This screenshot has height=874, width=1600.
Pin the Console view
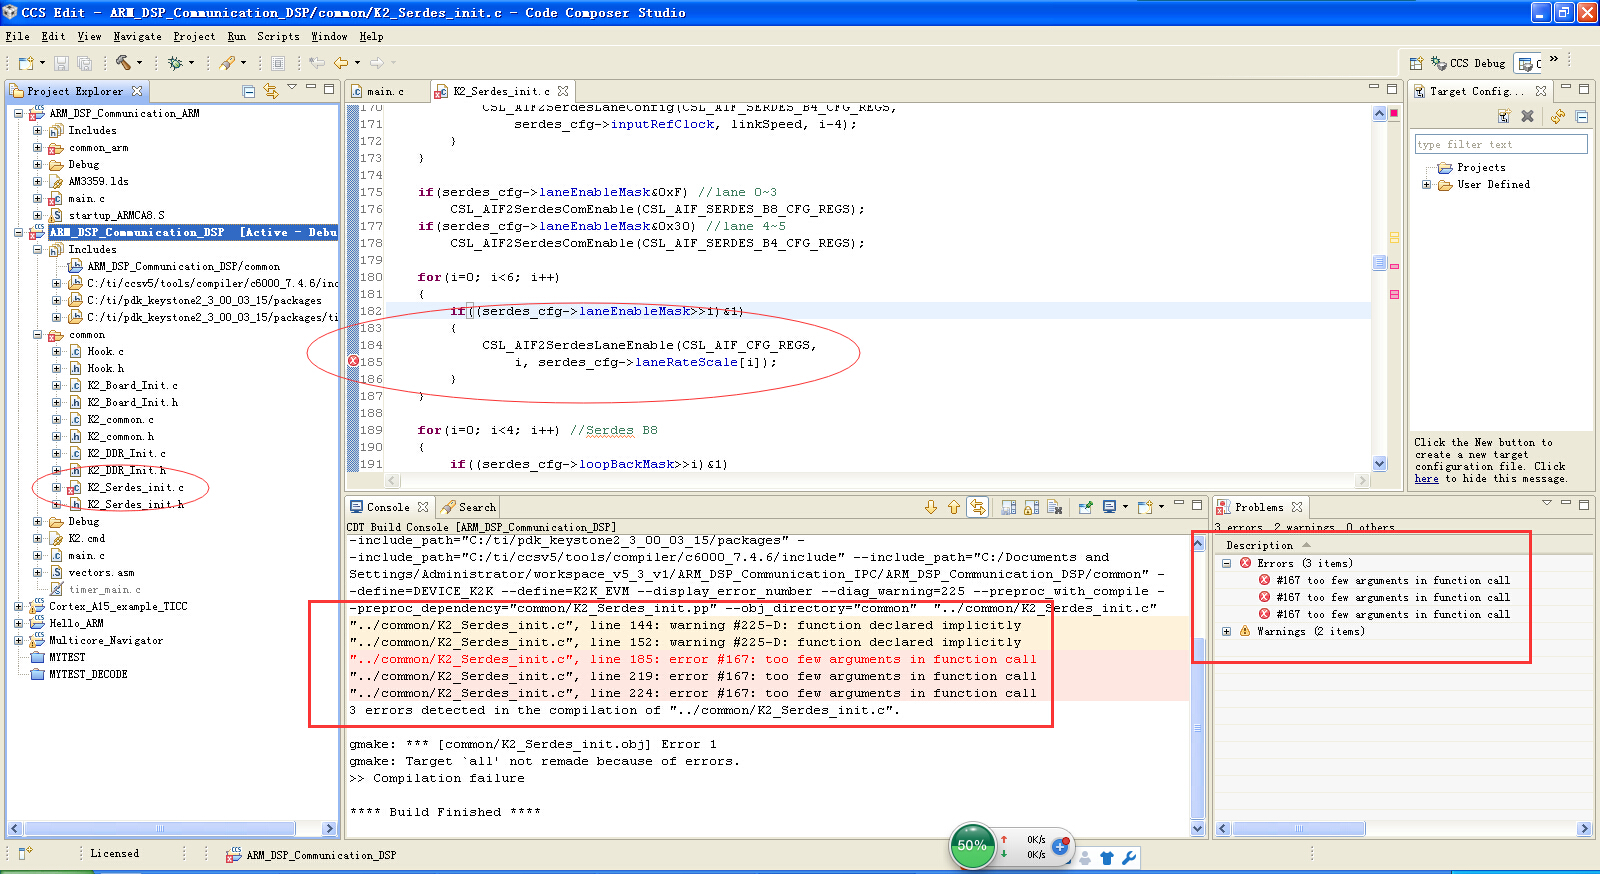[x=1085, y=507]
